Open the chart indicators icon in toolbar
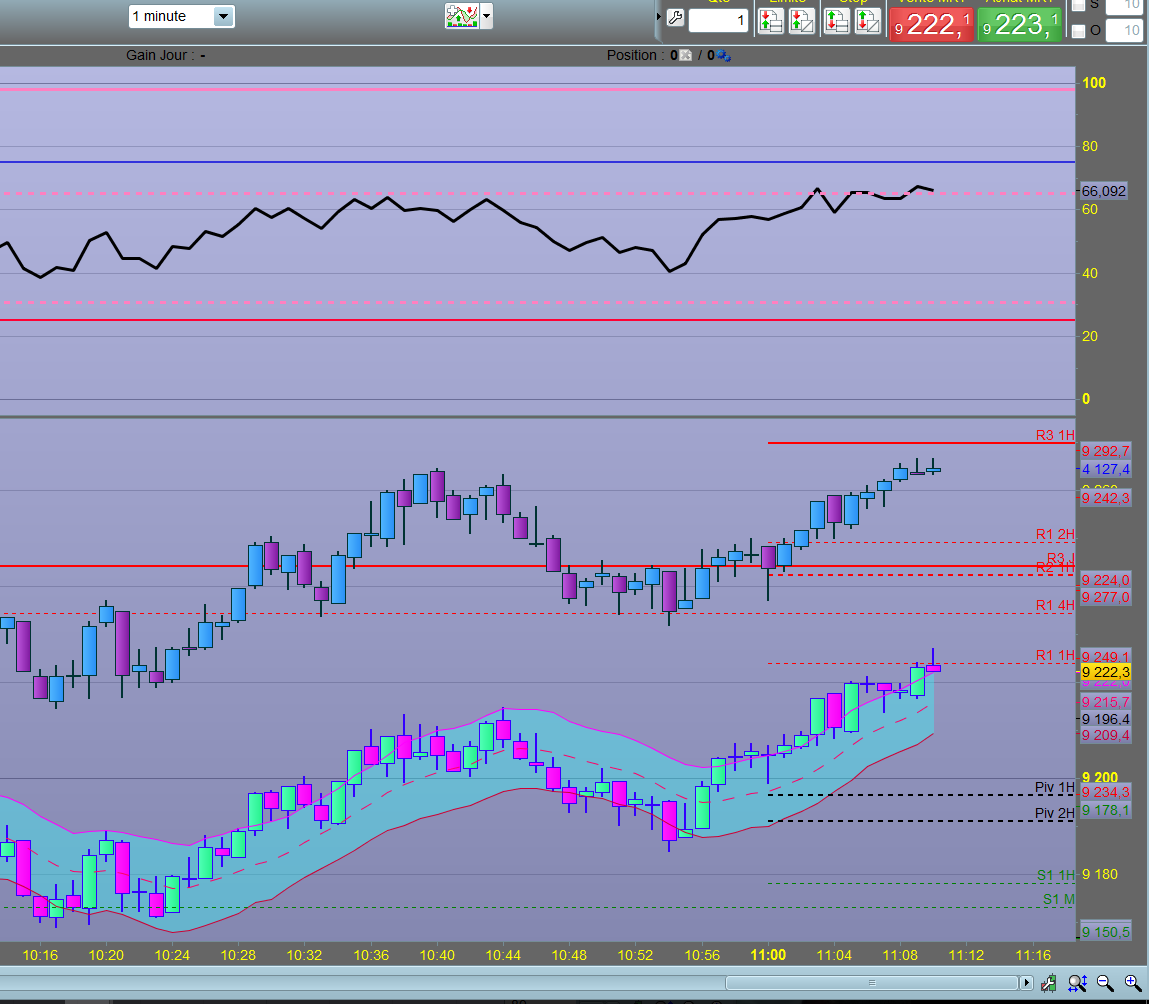 462,15
